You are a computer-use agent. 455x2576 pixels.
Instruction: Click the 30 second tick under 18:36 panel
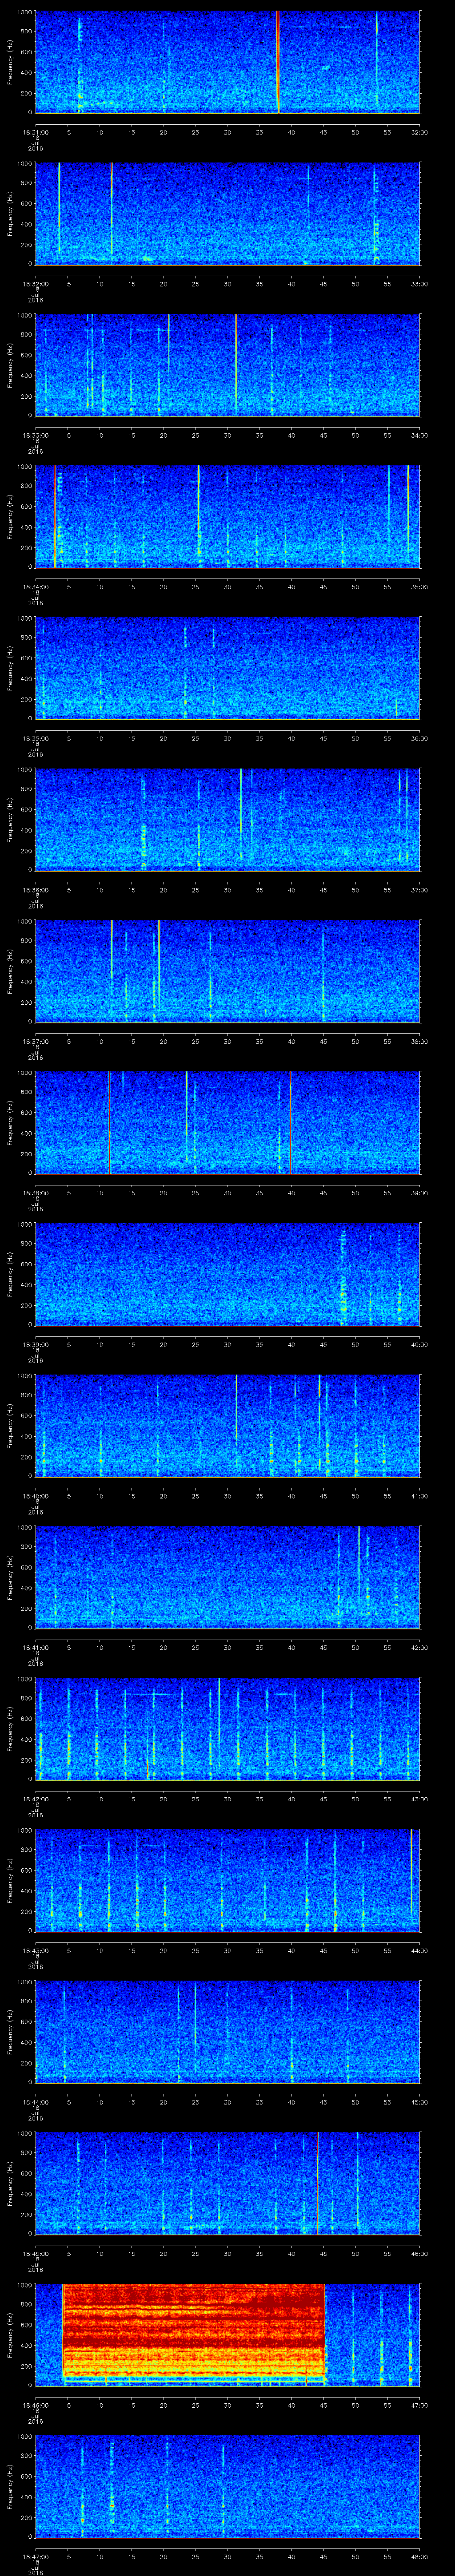pyautogui.click(x=227, y=890)
